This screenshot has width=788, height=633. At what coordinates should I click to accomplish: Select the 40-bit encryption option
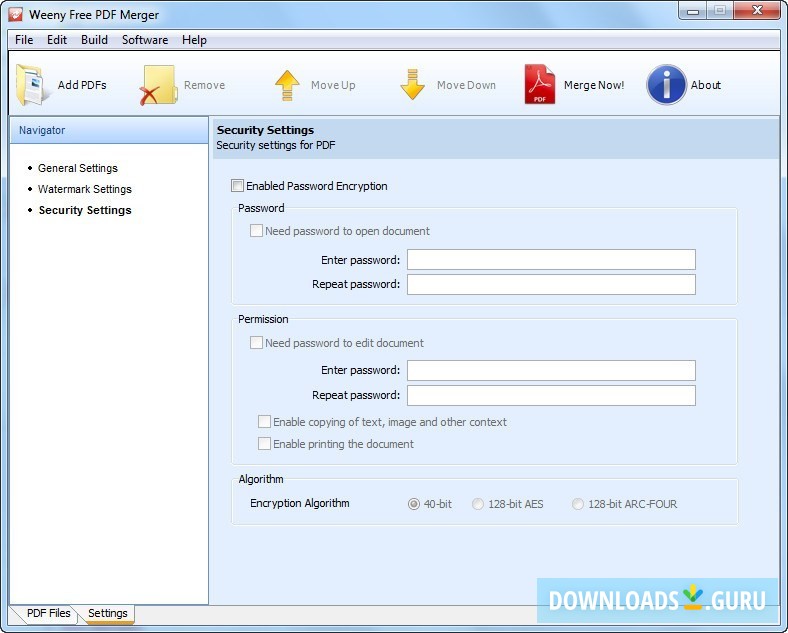[x=414, y=504]
